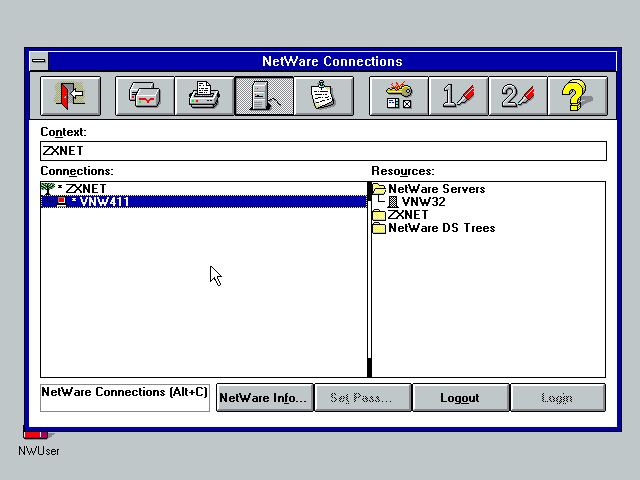Click the ZXNET tree icon in Connections
The height and width of the screenshot is (480, 640).
point(48,189)
